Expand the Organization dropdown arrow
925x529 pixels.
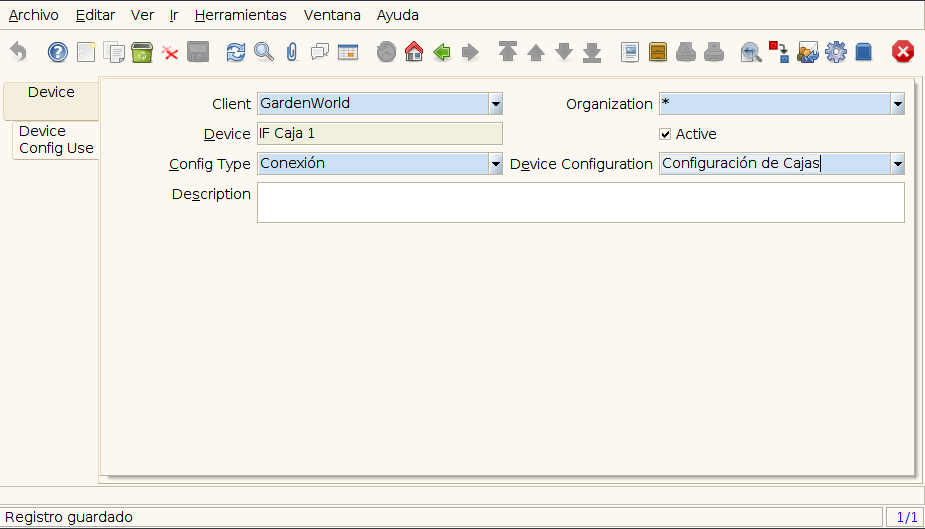[x=897, y=104]
